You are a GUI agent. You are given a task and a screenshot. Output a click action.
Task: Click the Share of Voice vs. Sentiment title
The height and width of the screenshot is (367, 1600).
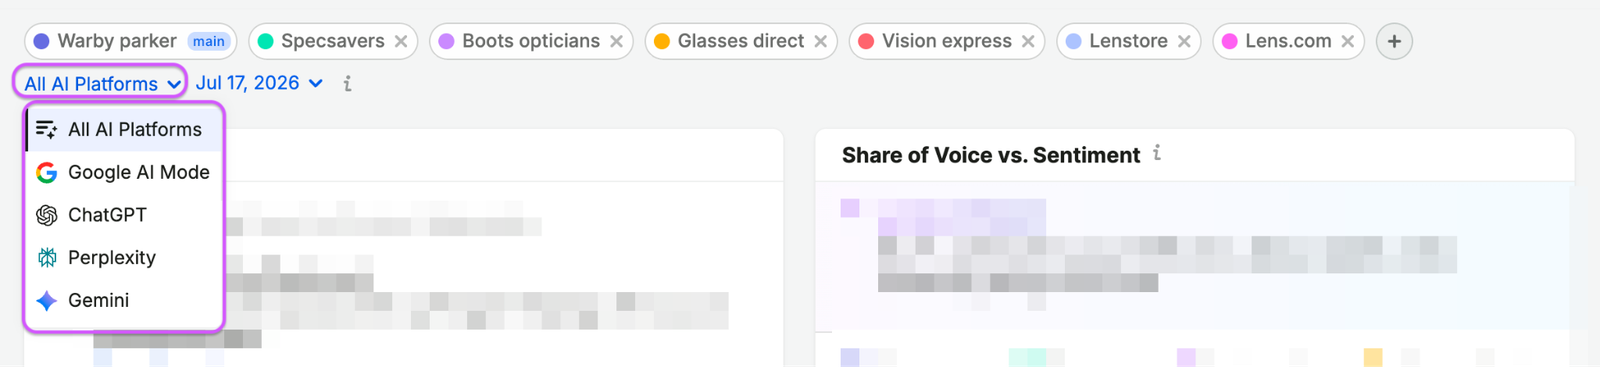[x=991, y=155]
